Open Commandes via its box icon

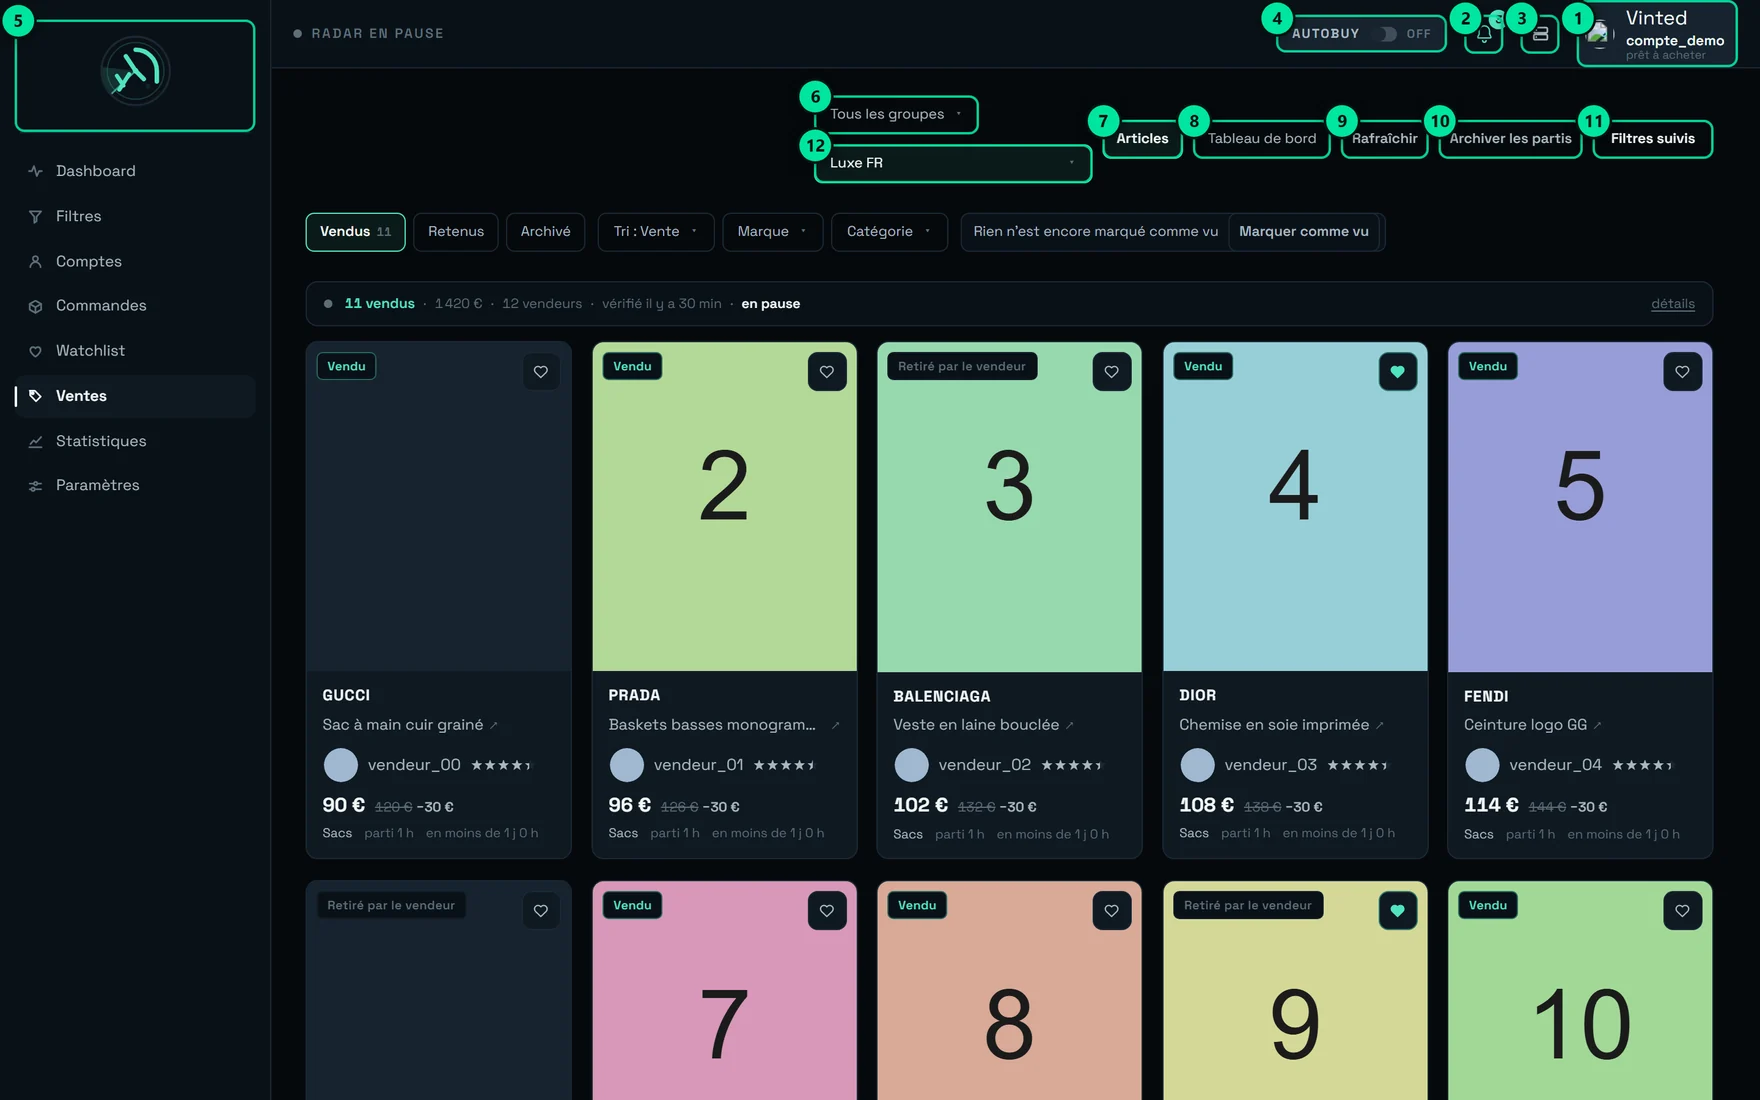pos(35,306)
